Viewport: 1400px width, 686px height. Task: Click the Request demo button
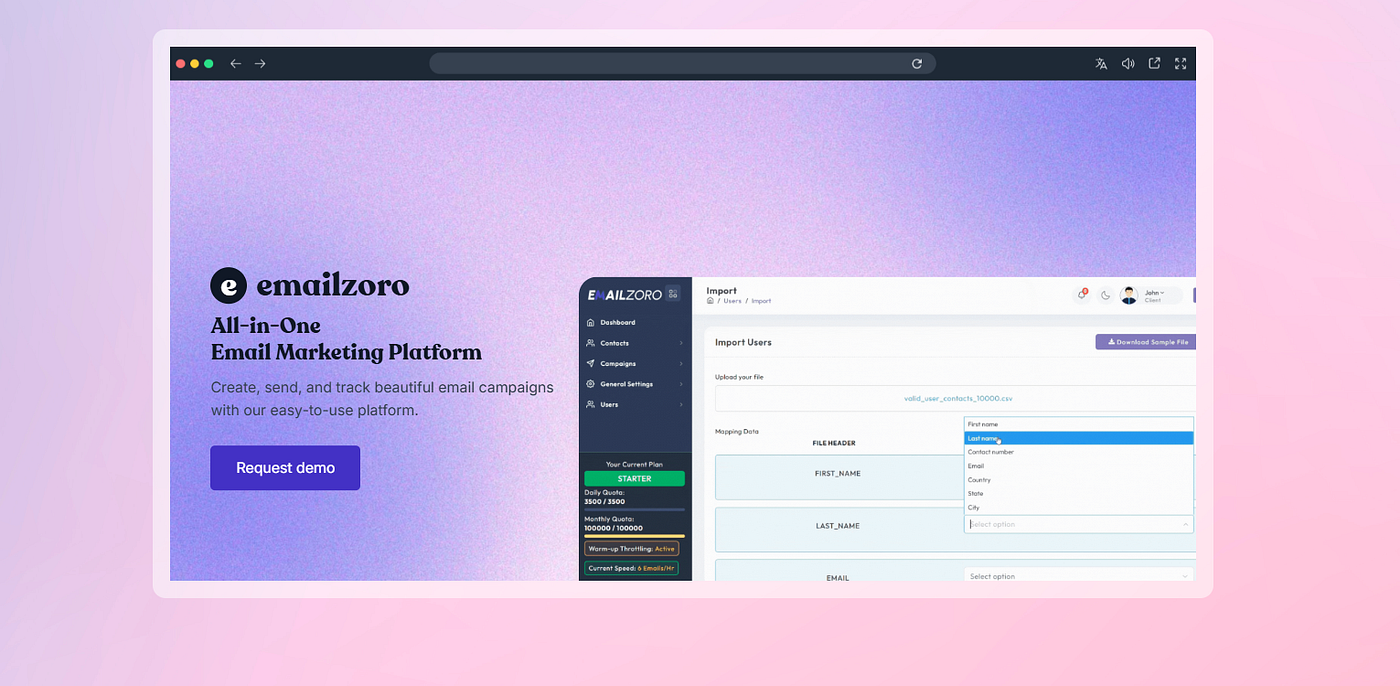point(285,468)
